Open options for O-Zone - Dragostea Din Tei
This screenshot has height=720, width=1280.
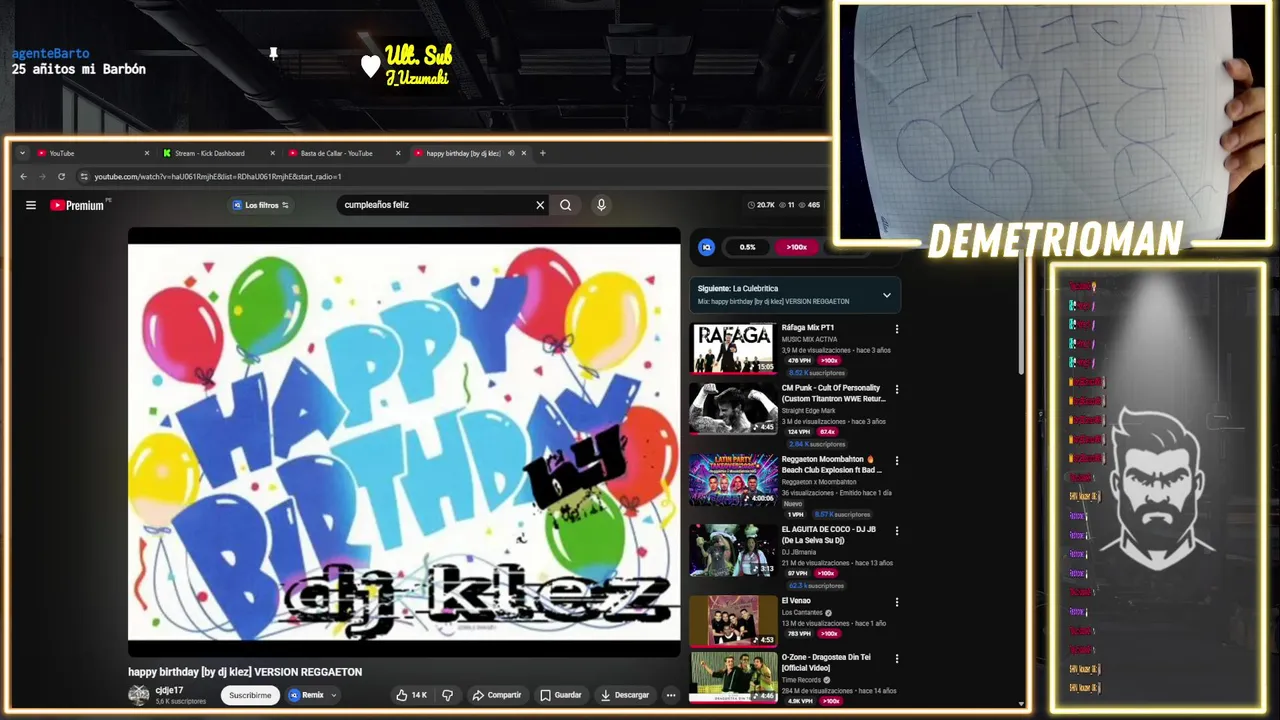(896, 658)
